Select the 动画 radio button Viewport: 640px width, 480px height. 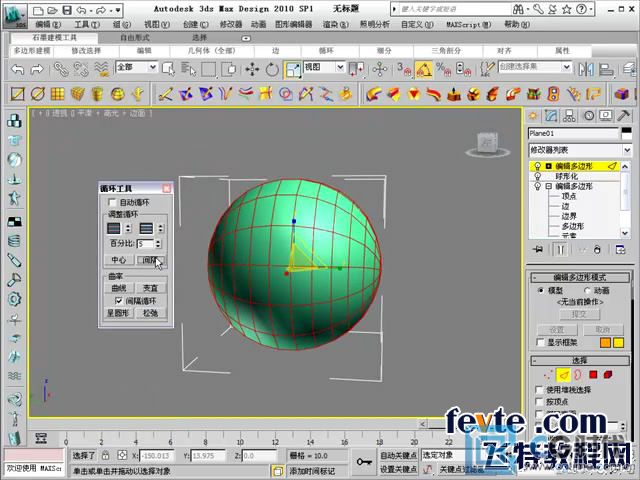tap(587, 291)
